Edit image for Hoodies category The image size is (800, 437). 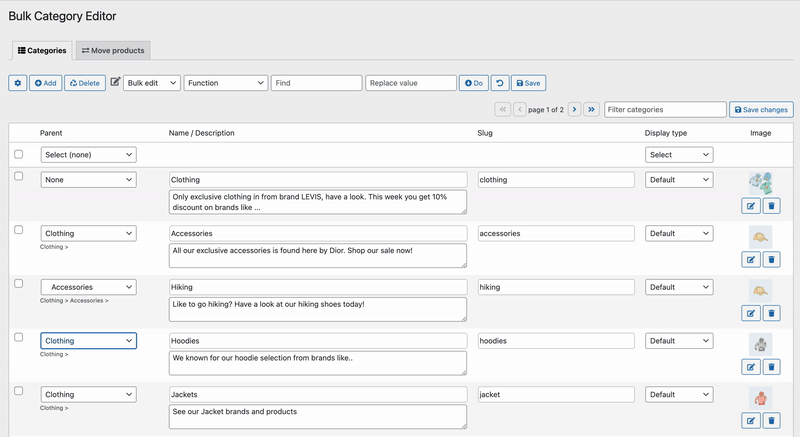pyautogui.click(x=751, y=367)
